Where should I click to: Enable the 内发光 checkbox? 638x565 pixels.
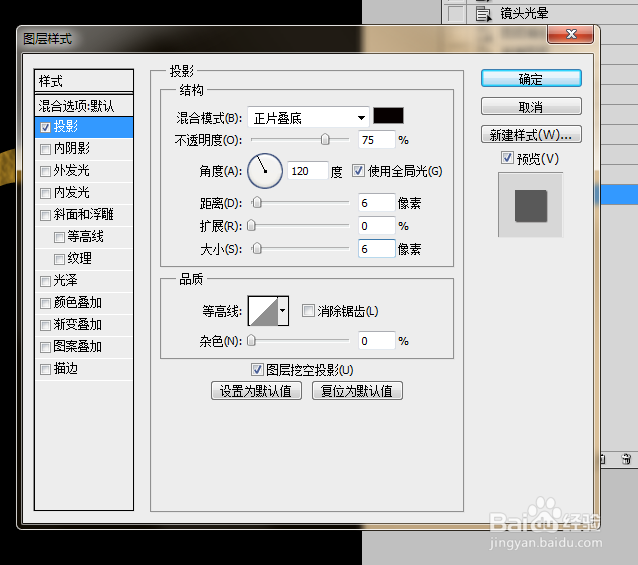coord(46,193)
